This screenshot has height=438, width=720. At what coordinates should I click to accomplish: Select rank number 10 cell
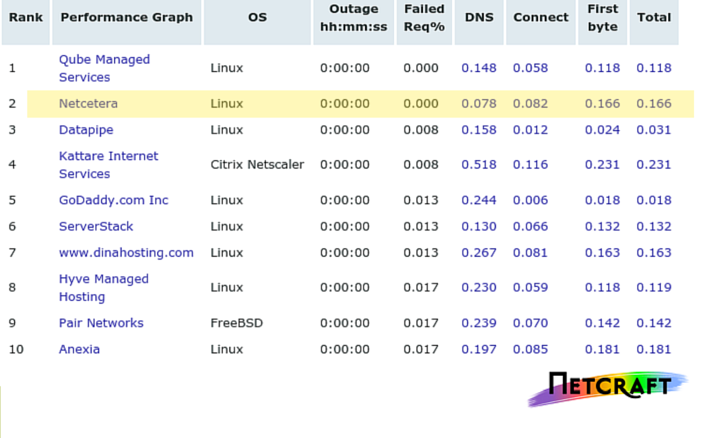[x=16, y=349]
